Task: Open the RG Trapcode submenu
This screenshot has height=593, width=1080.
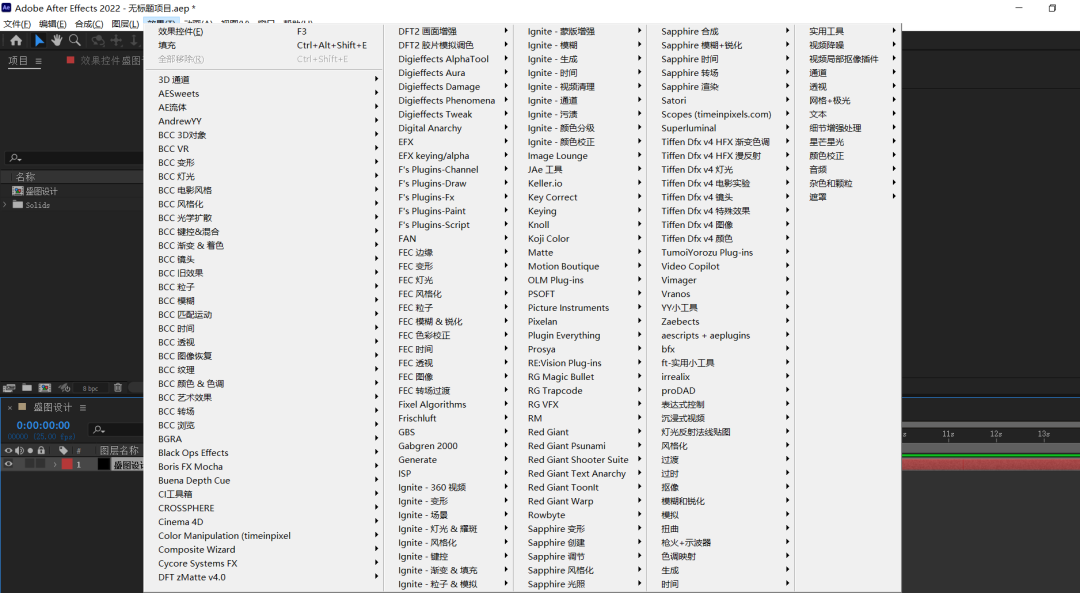Action: pos(580,391)
